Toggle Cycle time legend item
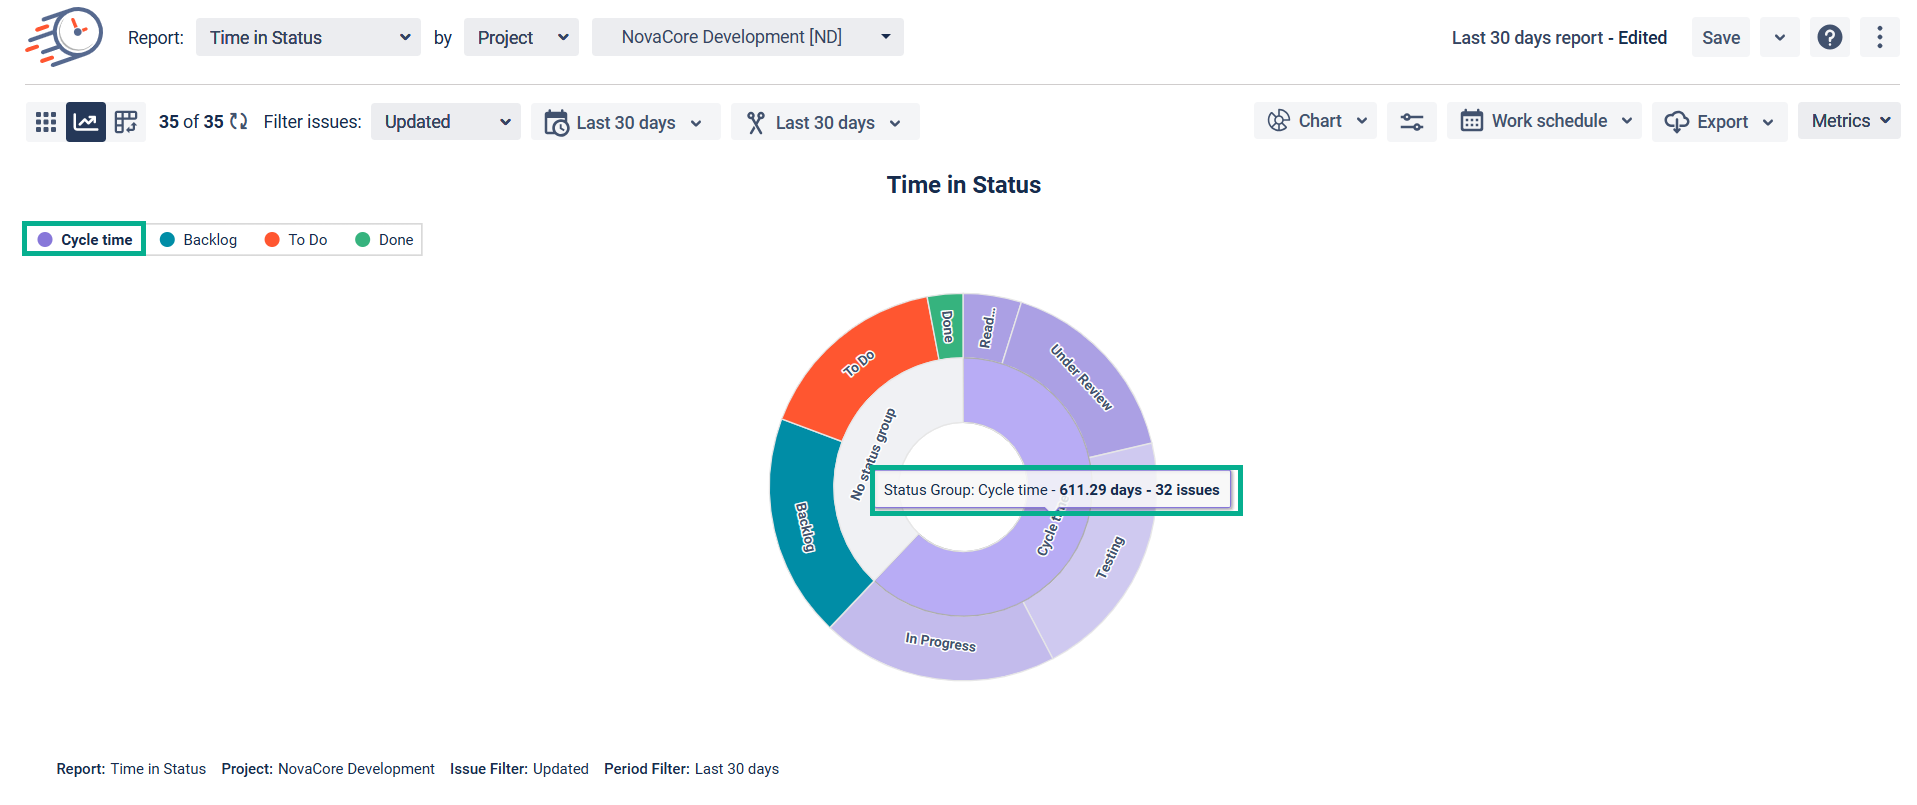 (x=85, y=240)
